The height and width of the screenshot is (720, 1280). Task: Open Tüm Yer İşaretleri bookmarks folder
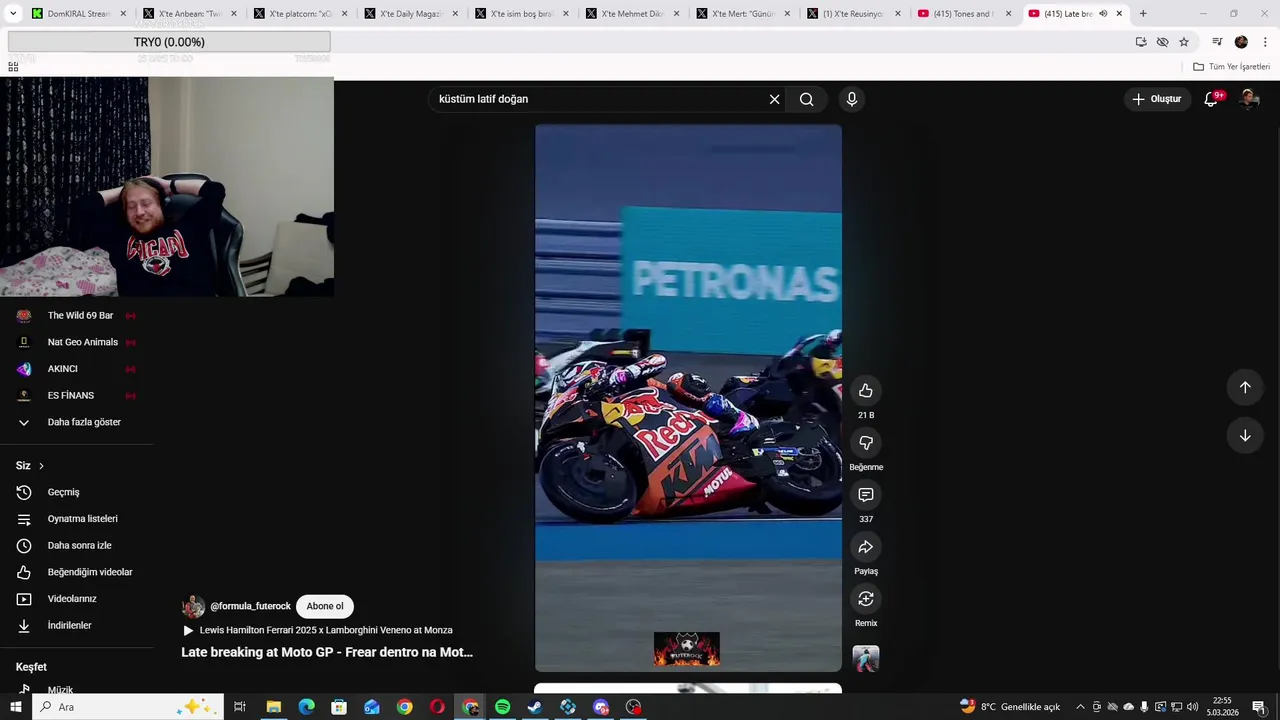click(1231, 67)
